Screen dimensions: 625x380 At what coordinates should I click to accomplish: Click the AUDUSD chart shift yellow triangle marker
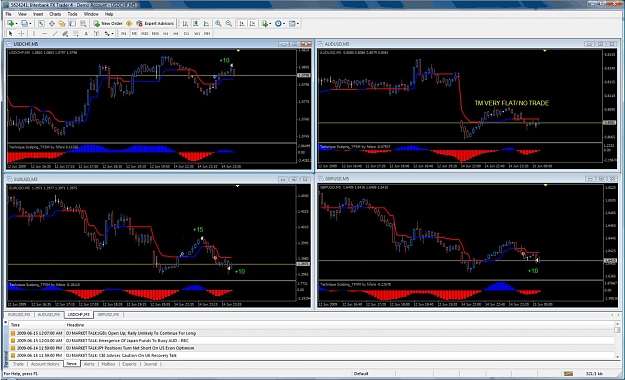click(x=544, y=51)
